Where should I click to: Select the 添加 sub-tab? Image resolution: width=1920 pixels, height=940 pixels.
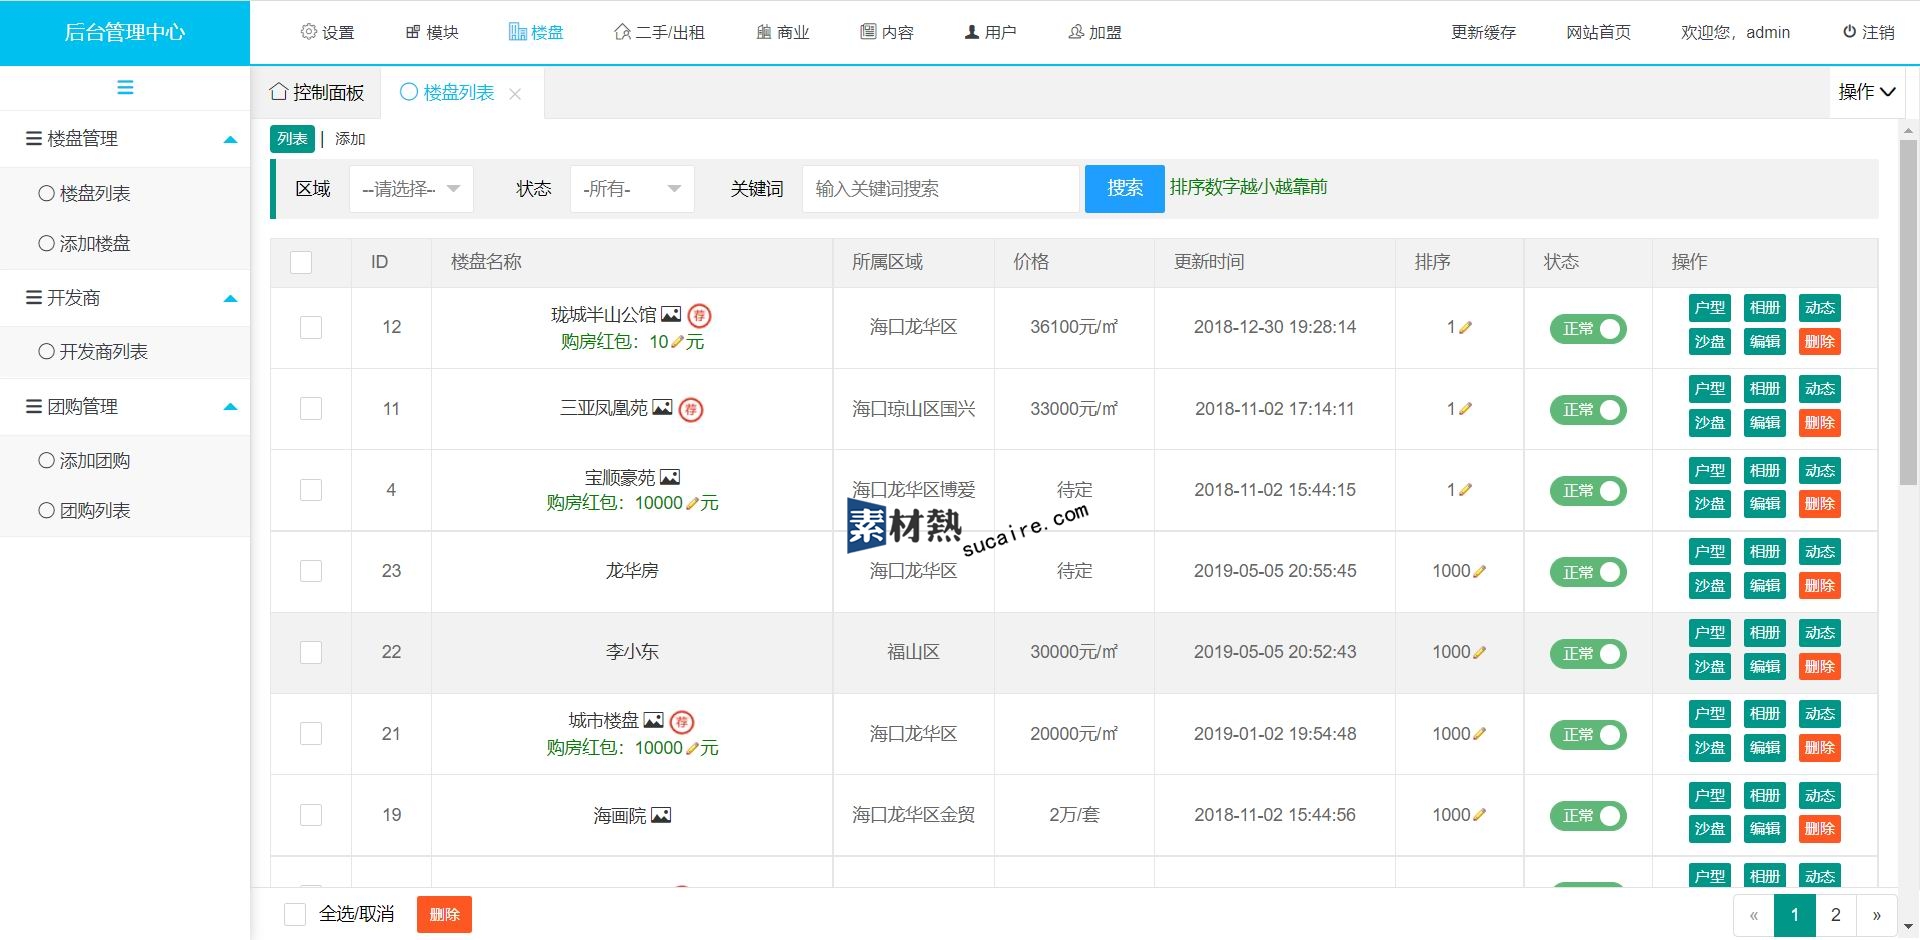[x=350, y=139]
